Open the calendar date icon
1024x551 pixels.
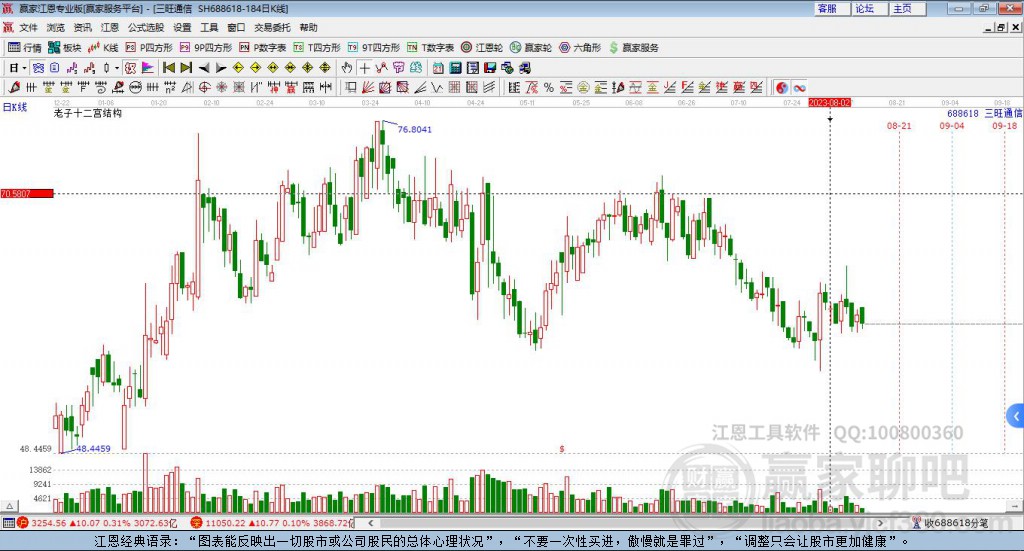pyautogui.click(x=438, y=68)
